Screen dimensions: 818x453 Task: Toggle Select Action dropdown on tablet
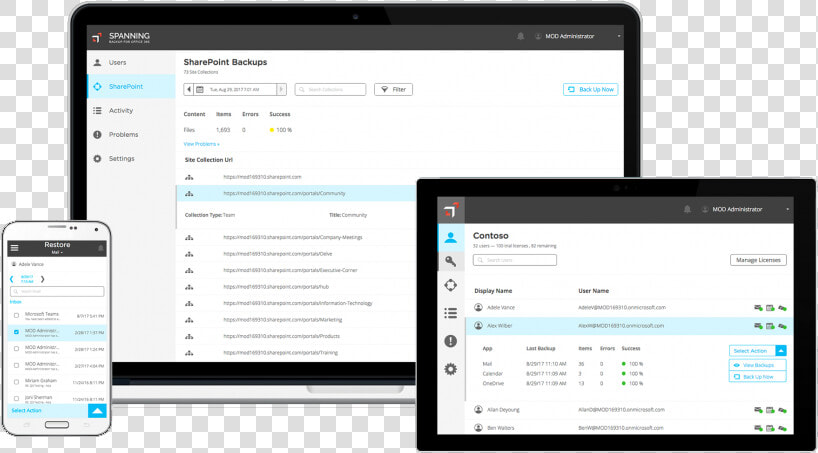click(x=781, y=351)
